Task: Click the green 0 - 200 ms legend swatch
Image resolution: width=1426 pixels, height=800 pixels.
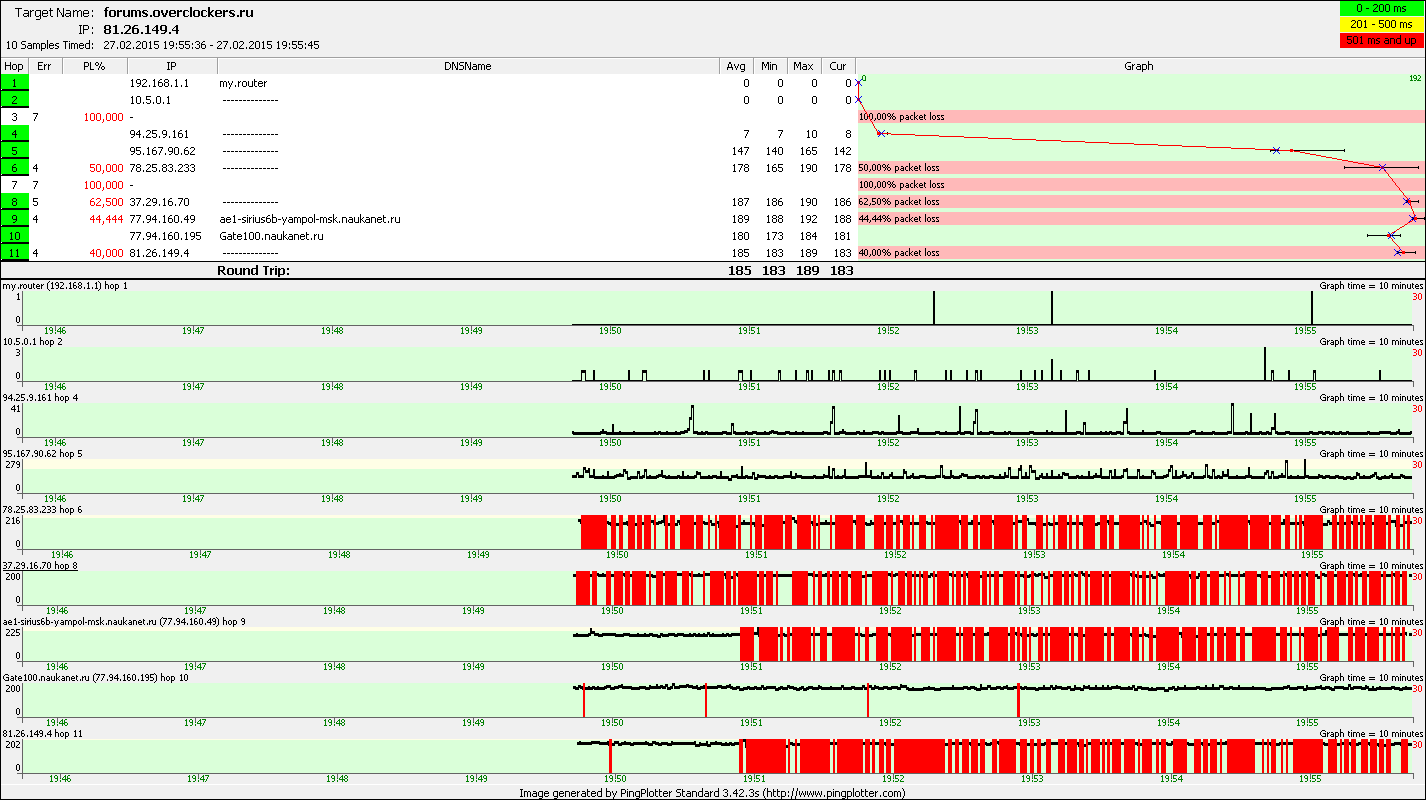Action: 1381,9
